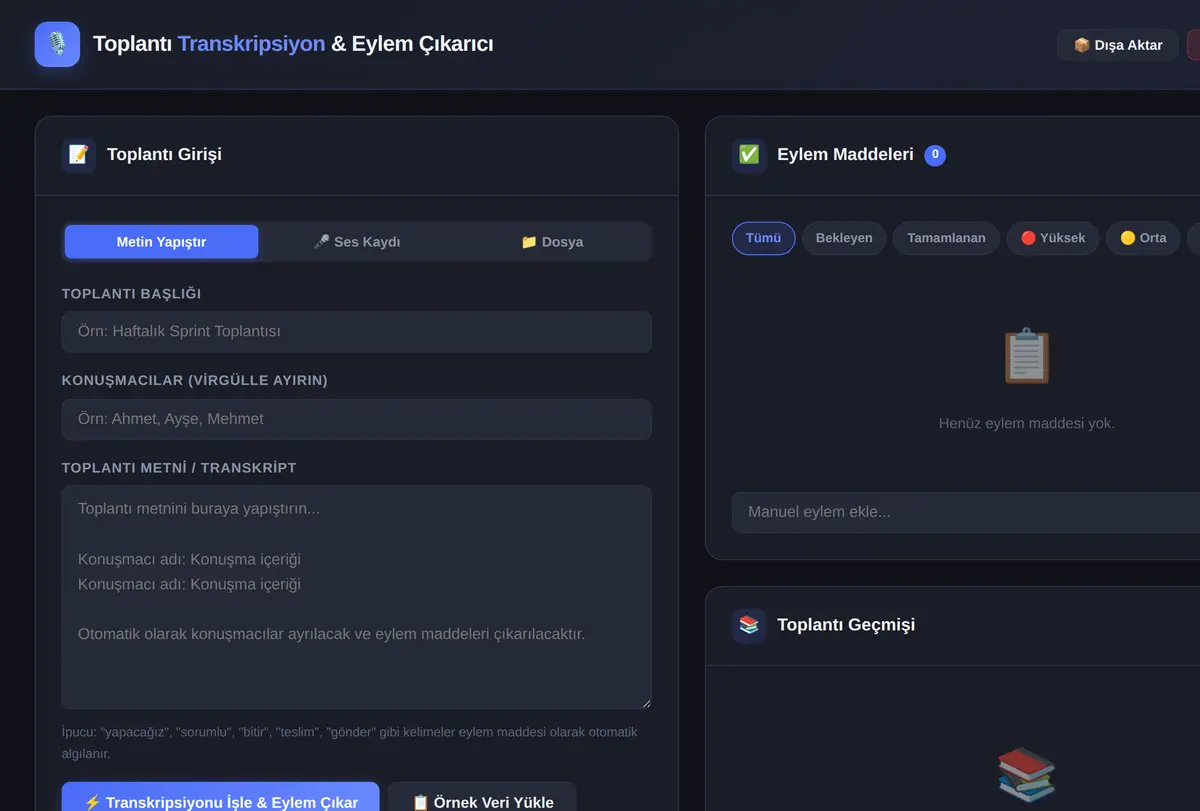The width and height of the screenshot is (1200, 811).
Task: Filter action items by Tamamlanan
Action: pyautogui.click(x=946, y=238)
